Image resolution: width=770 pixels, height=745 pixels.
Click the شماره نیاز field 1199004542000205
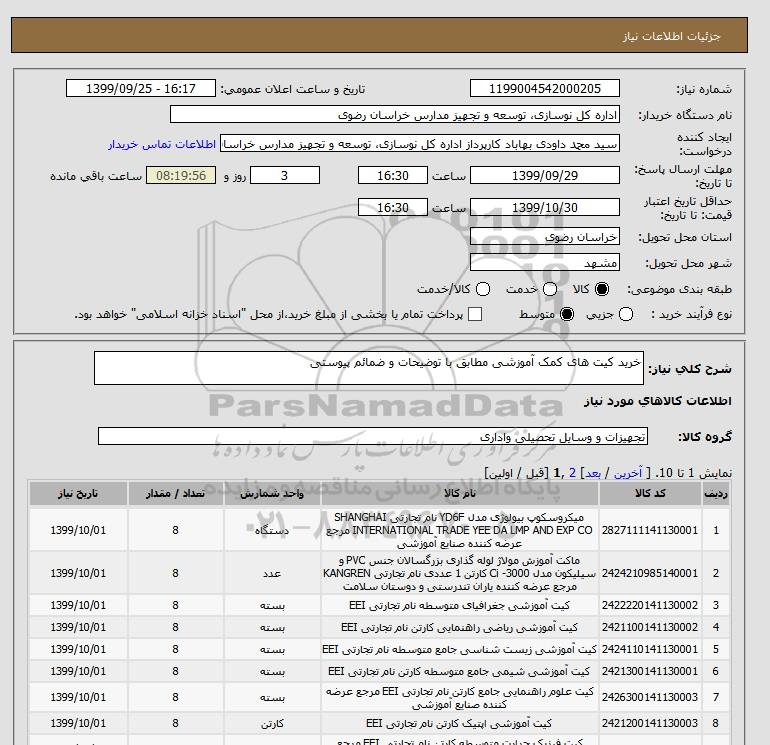coord(545,88)
